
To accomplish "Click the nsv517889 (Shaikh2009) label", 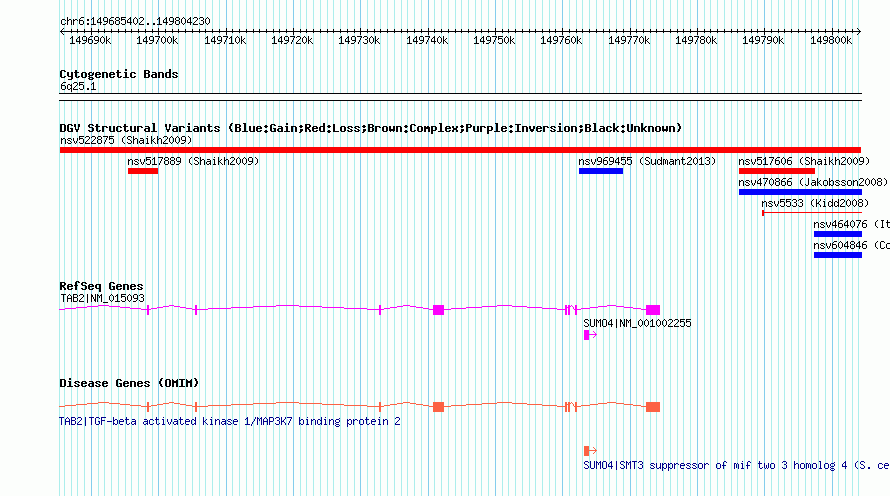I will pos(193,161).
